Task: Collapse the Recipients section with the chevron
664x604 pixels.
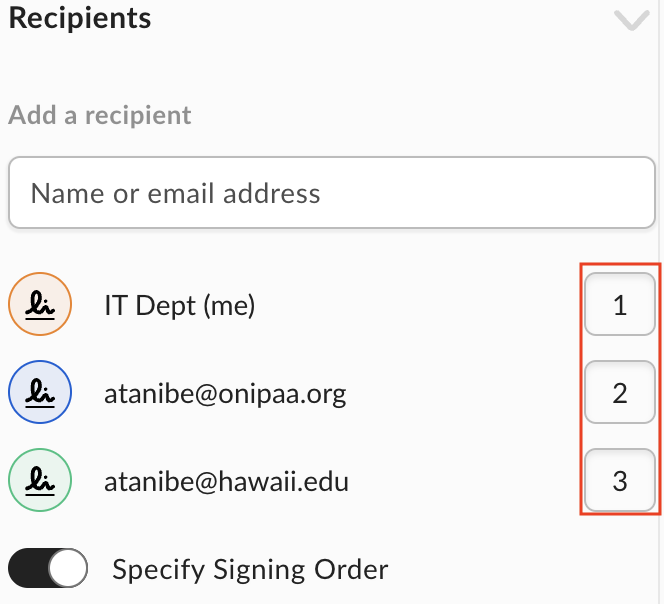Action: pyautogui.click(x=632, y=20)
